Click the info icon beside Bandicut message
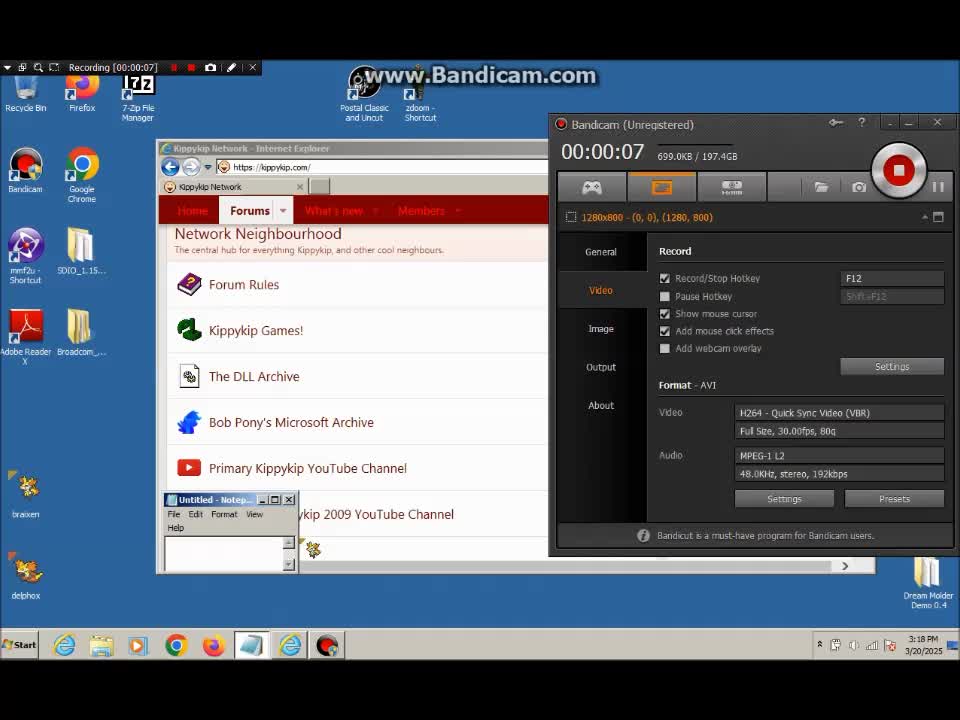Viewport: 960px width, 720px height. coord(643,535)
